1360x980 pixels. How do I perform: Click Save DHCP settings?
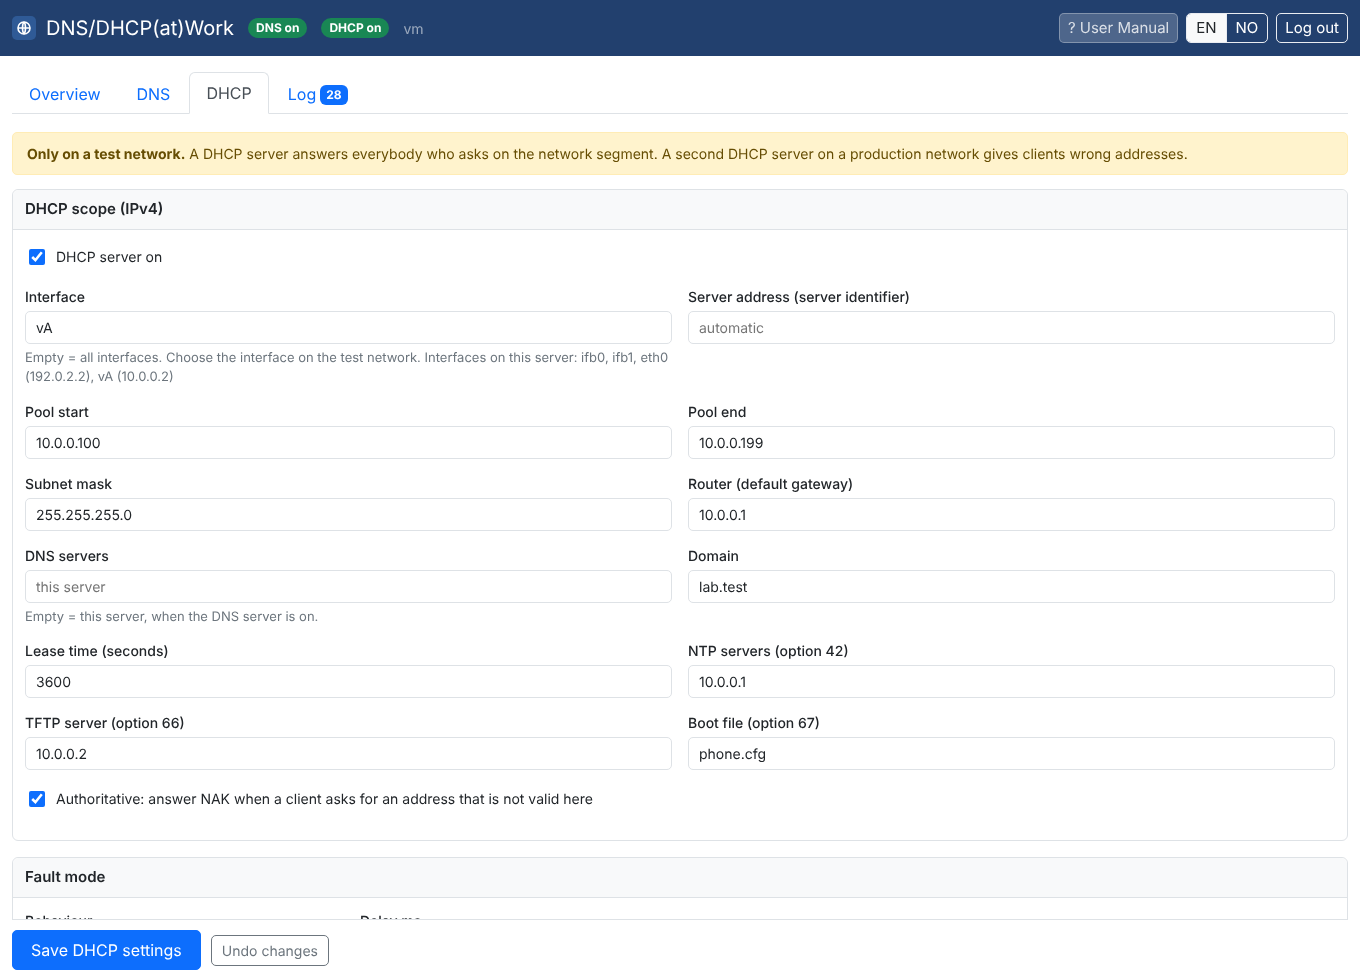coord(106,950)
